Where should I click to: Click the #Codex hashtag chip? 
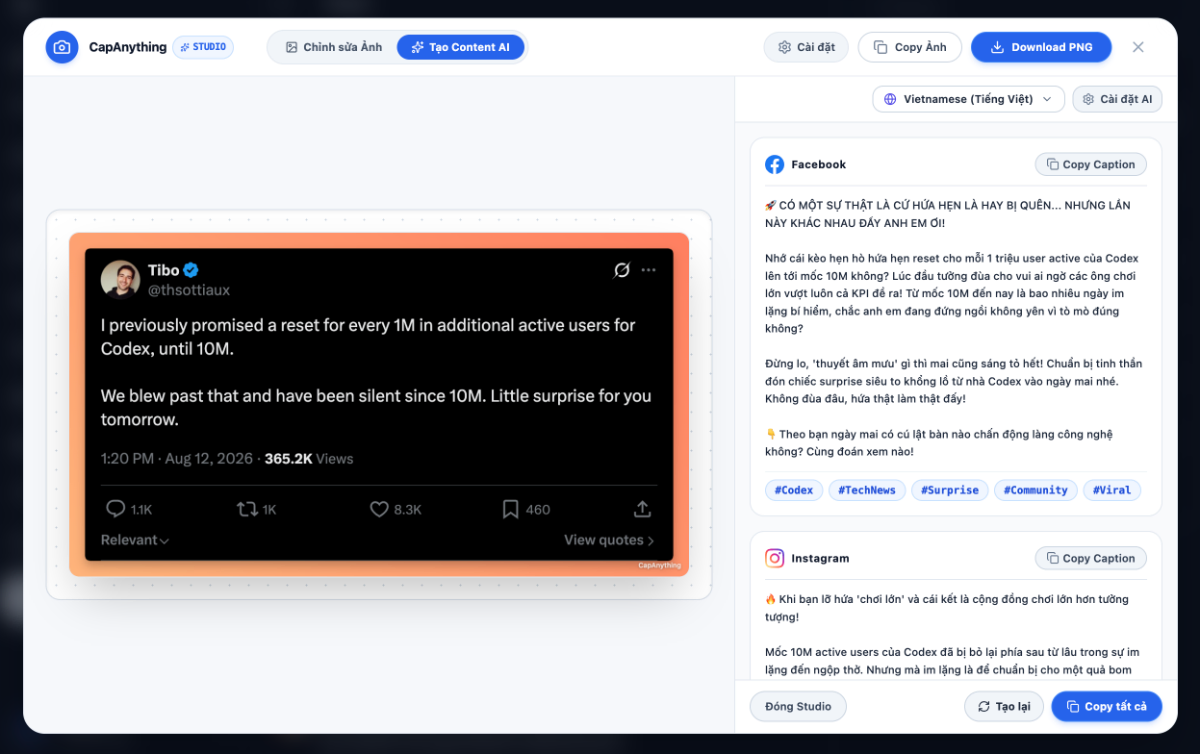point(794,490)
